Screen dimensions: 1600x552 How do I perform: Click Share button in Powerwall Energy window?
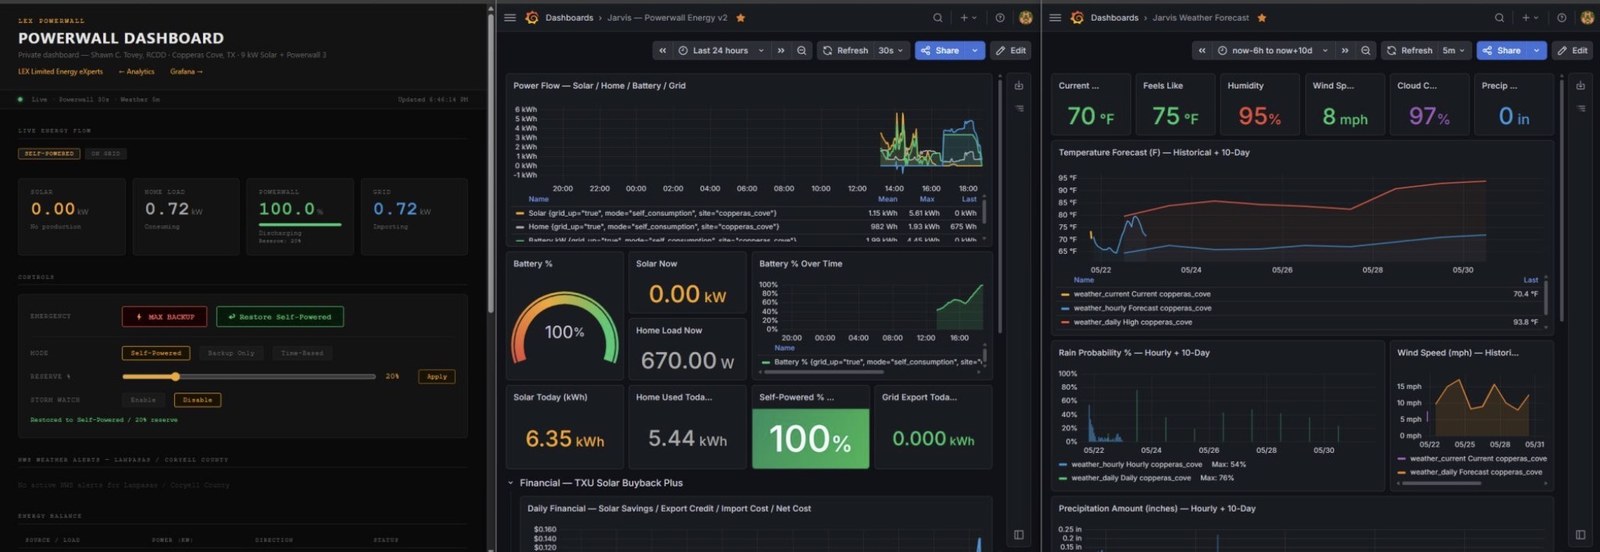point(940,50)
